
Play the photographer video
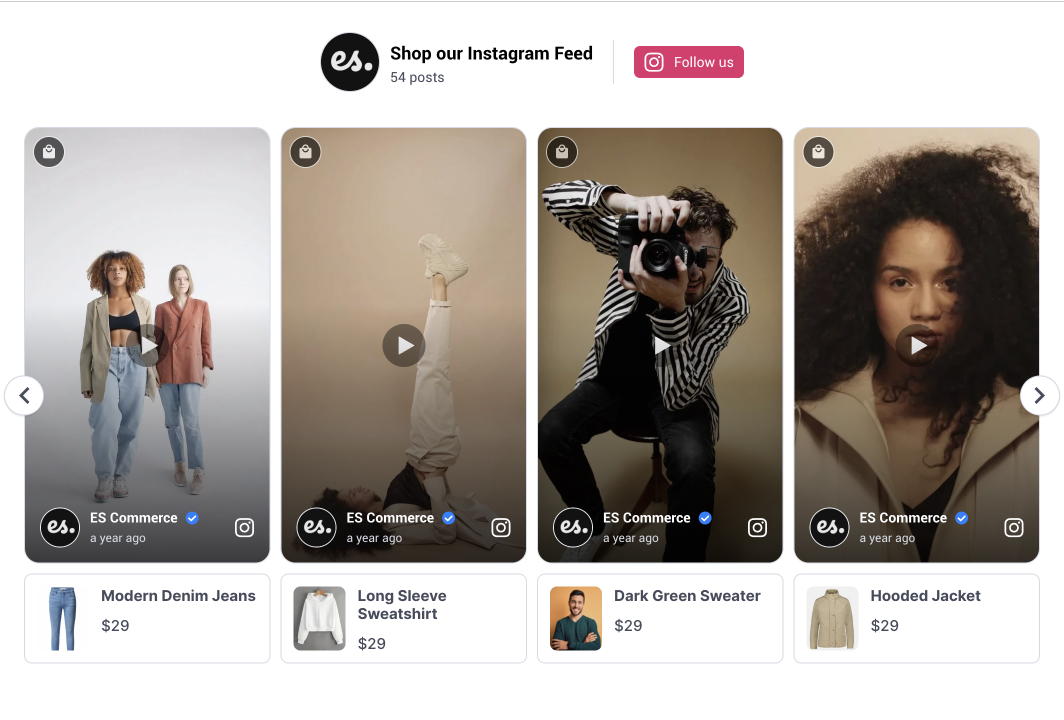point(660,345)
